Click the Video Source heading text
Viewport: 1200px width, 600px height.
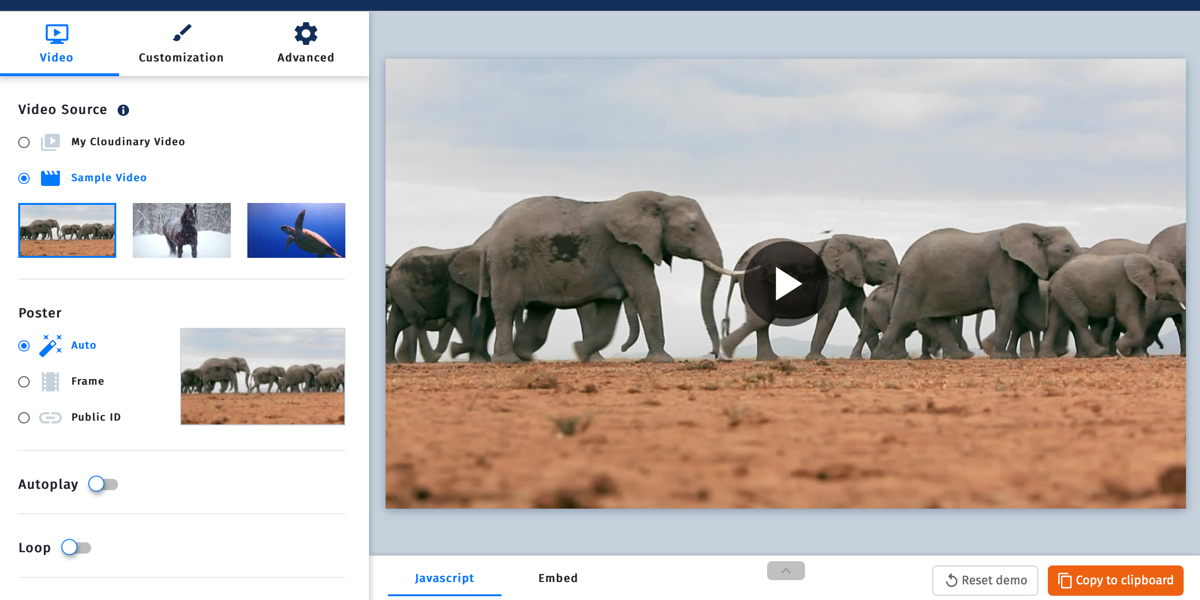pyautogui.click(x=63, y=110)
